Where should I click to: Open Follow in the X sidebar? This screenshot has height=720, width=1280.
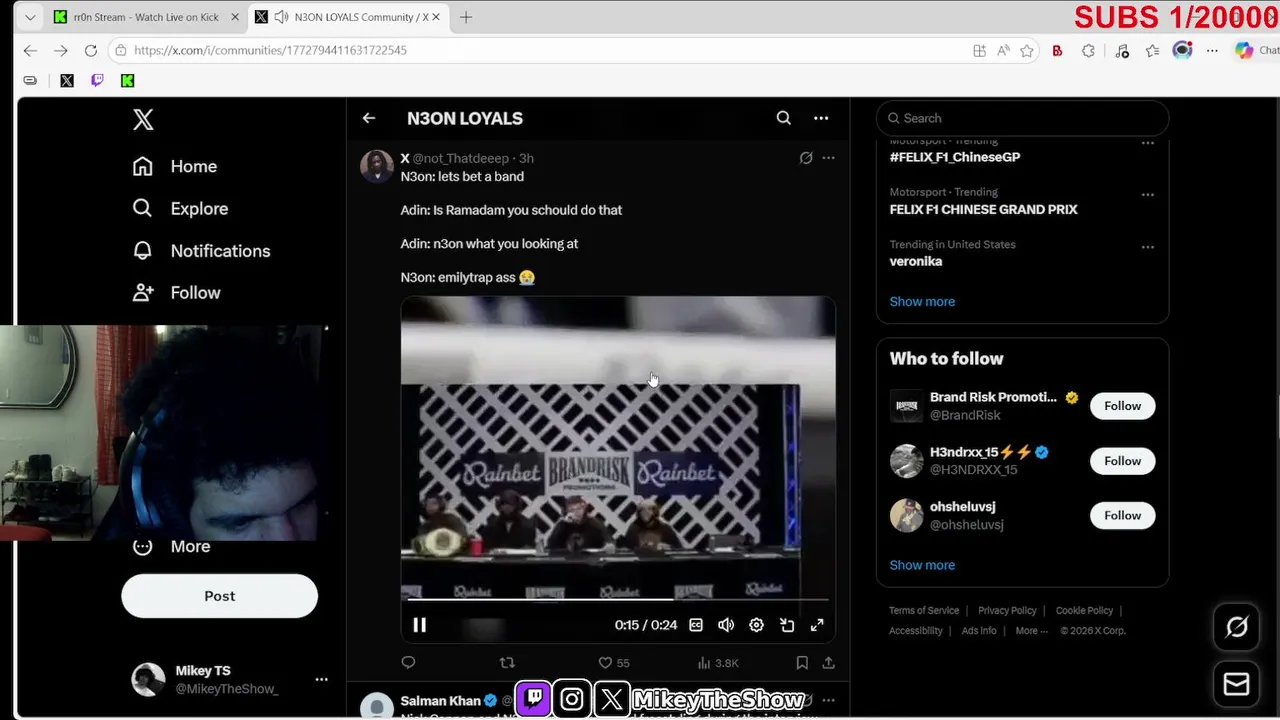pyautogui.click(x=176, y=293)
